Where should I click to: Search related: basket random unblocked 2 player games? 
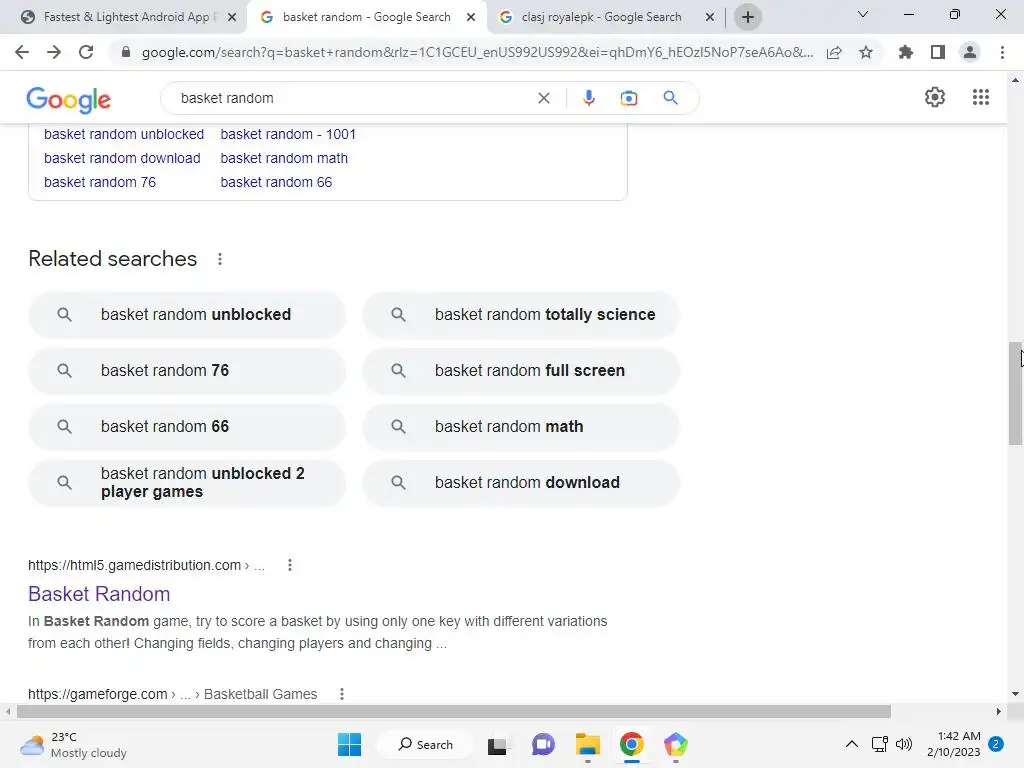point(187,483)
